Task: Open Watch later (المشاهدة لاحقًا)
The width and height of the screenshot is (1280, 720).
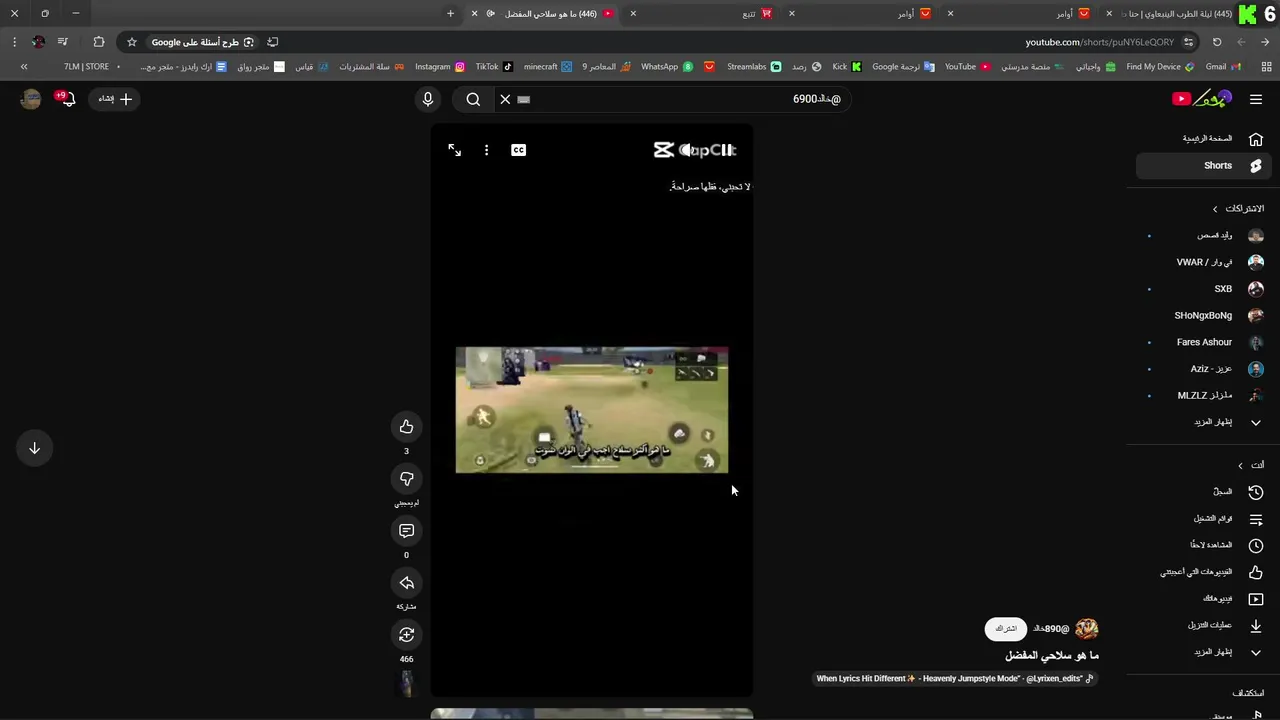Action: pos(1203,546)
